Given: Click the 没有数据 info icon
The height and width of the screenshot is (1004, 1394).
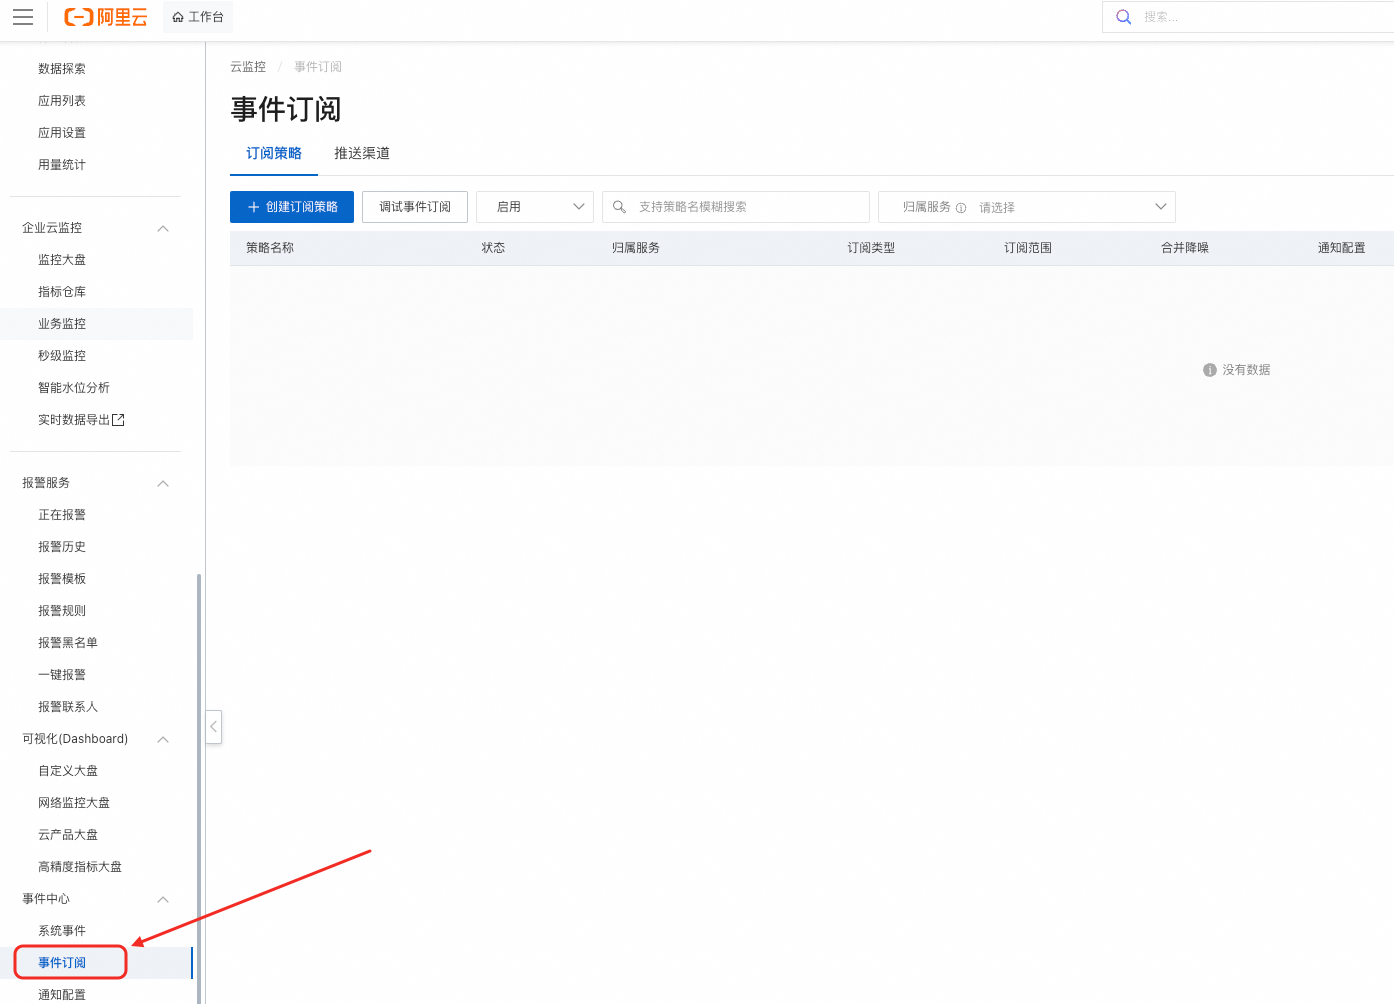Looking at the screenshot, I should pos(1210,370).
